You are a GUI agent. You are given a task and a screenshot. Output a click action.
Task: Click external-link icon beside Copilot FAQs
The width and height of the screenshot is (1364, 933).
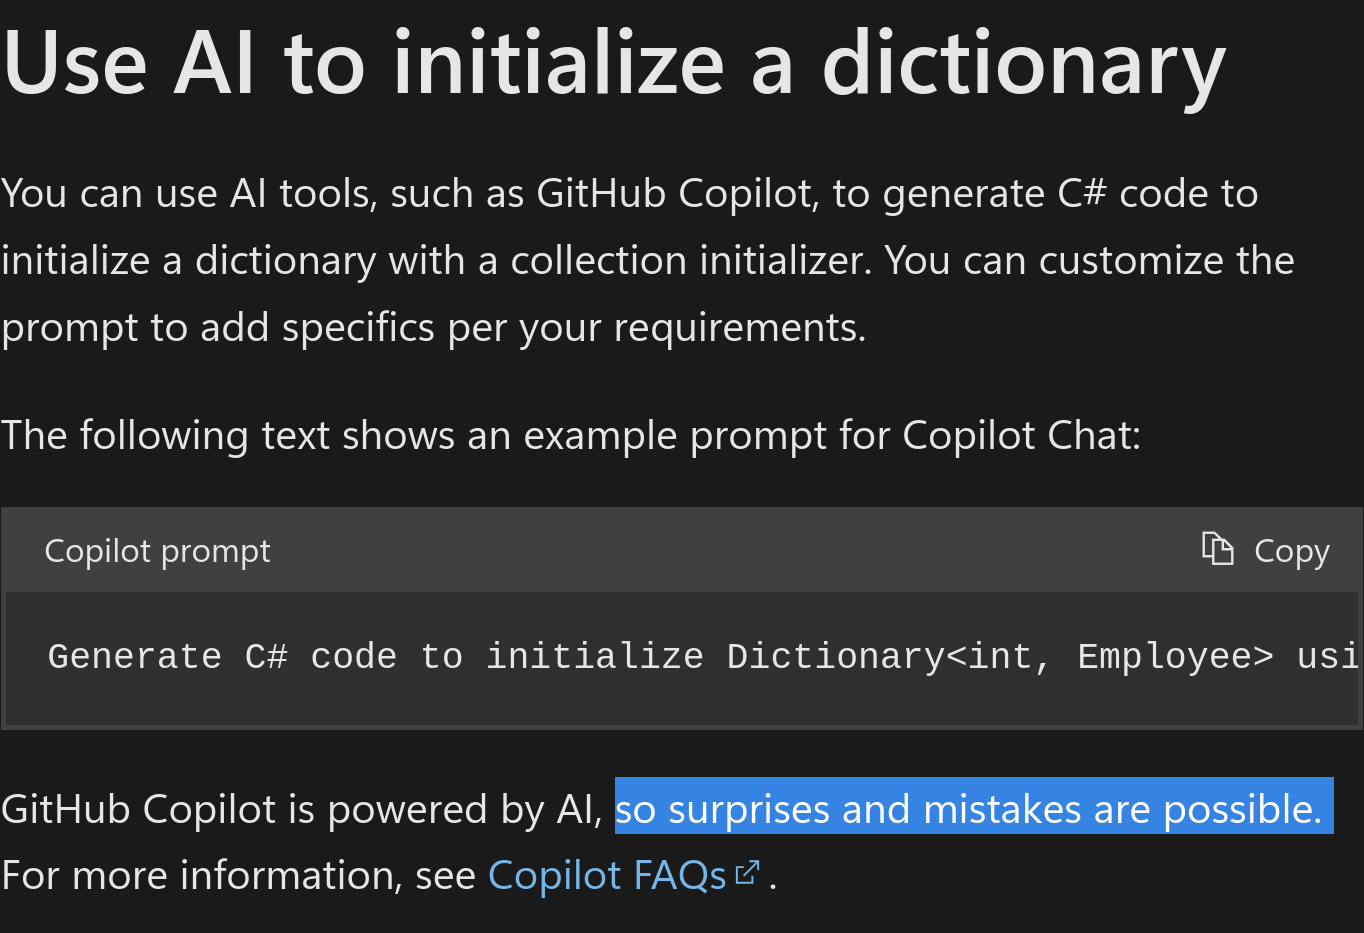tap(747, 873)
